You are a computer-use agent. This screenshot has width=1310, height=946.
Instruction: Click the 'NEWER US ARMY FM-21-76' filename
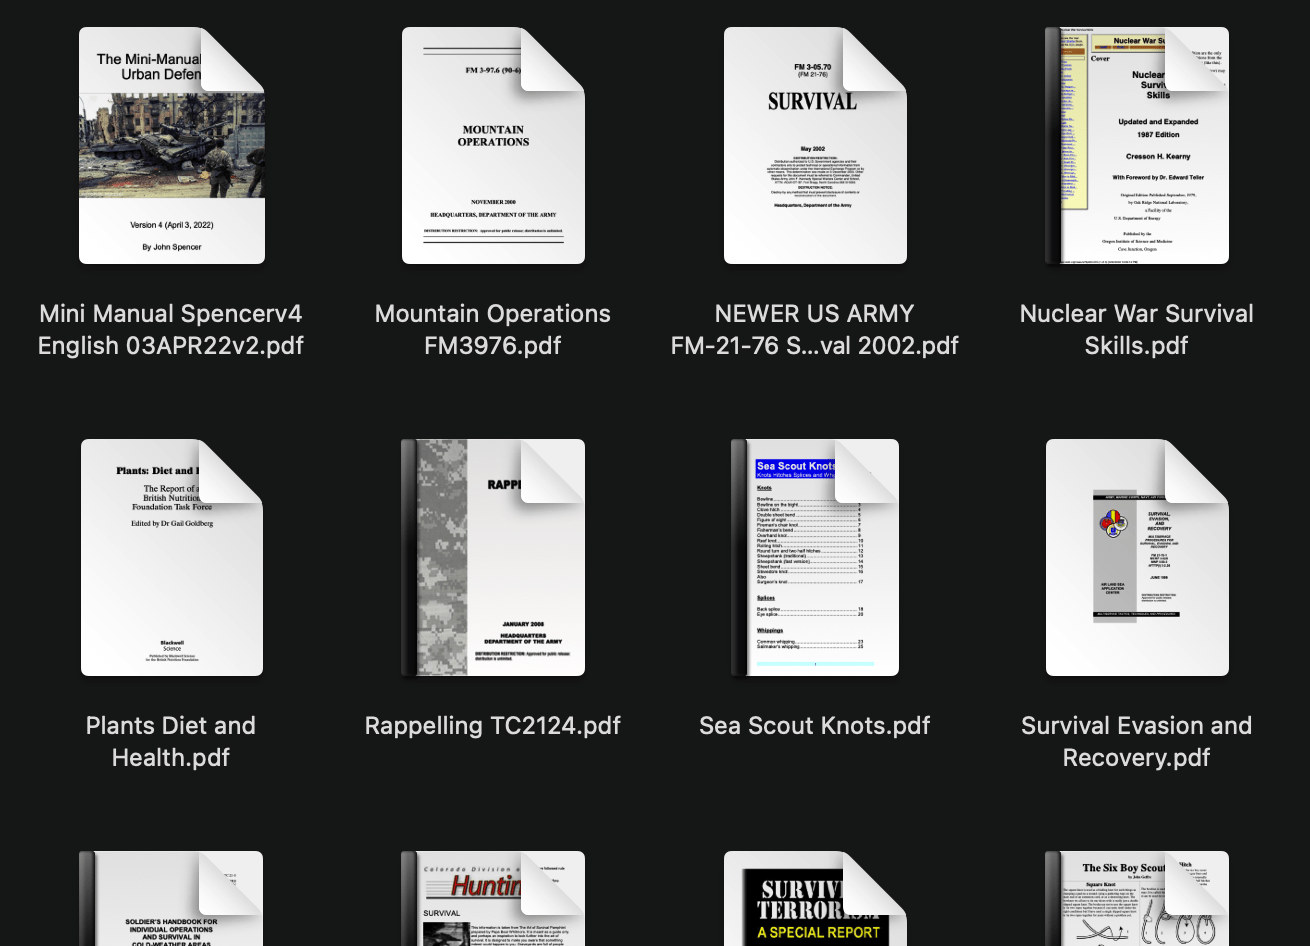(x=815, y=330)
